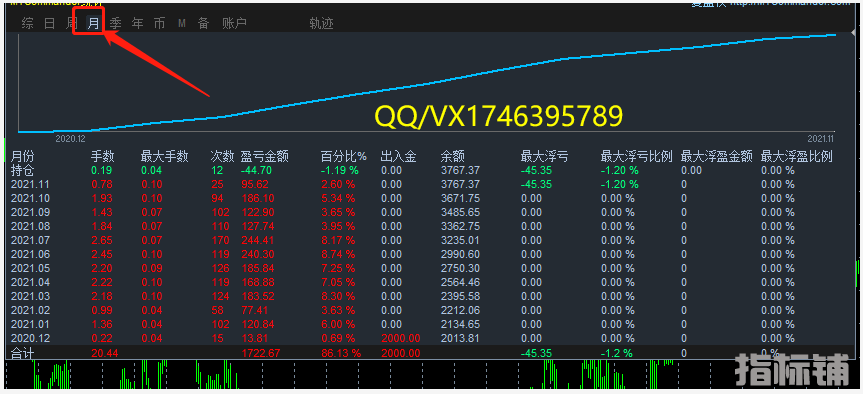Select the 2021.07 month row
Screen dimensions: 863x394
[x=30, y=240]
